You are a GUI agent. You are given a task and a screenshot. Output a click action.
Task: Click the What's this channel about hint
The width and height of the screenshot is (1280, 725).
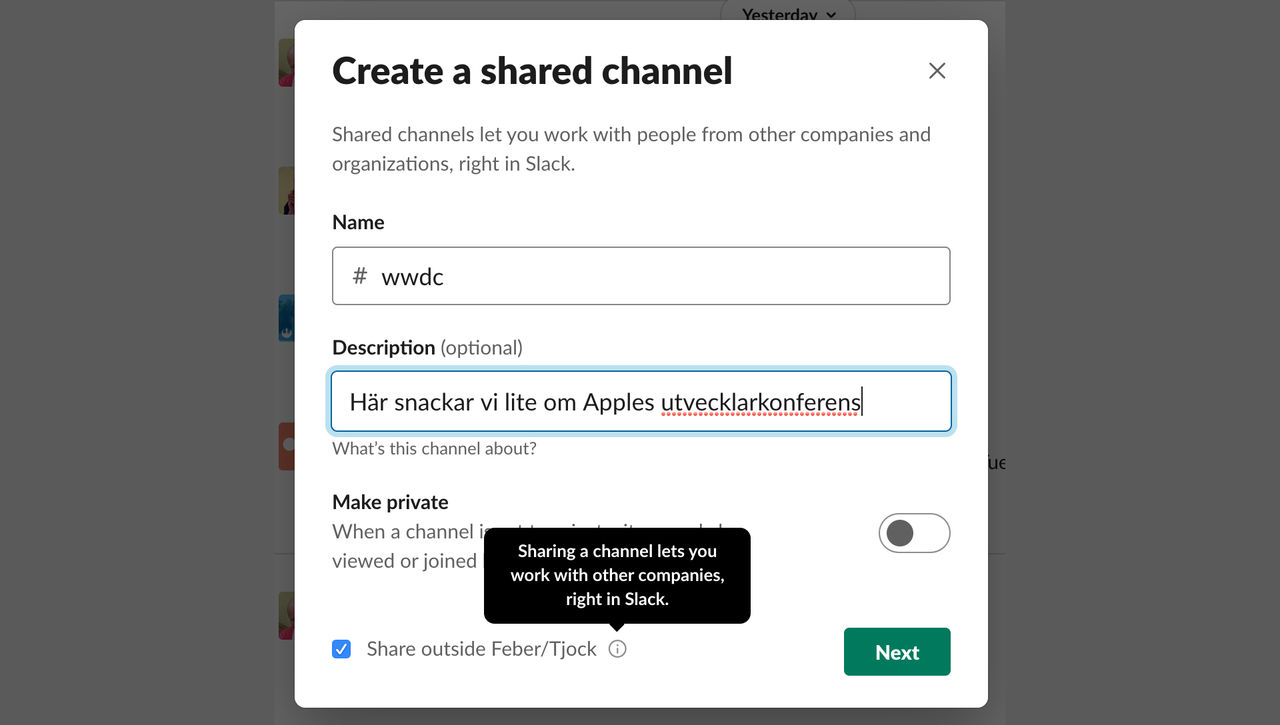click(x=434, y=448)
